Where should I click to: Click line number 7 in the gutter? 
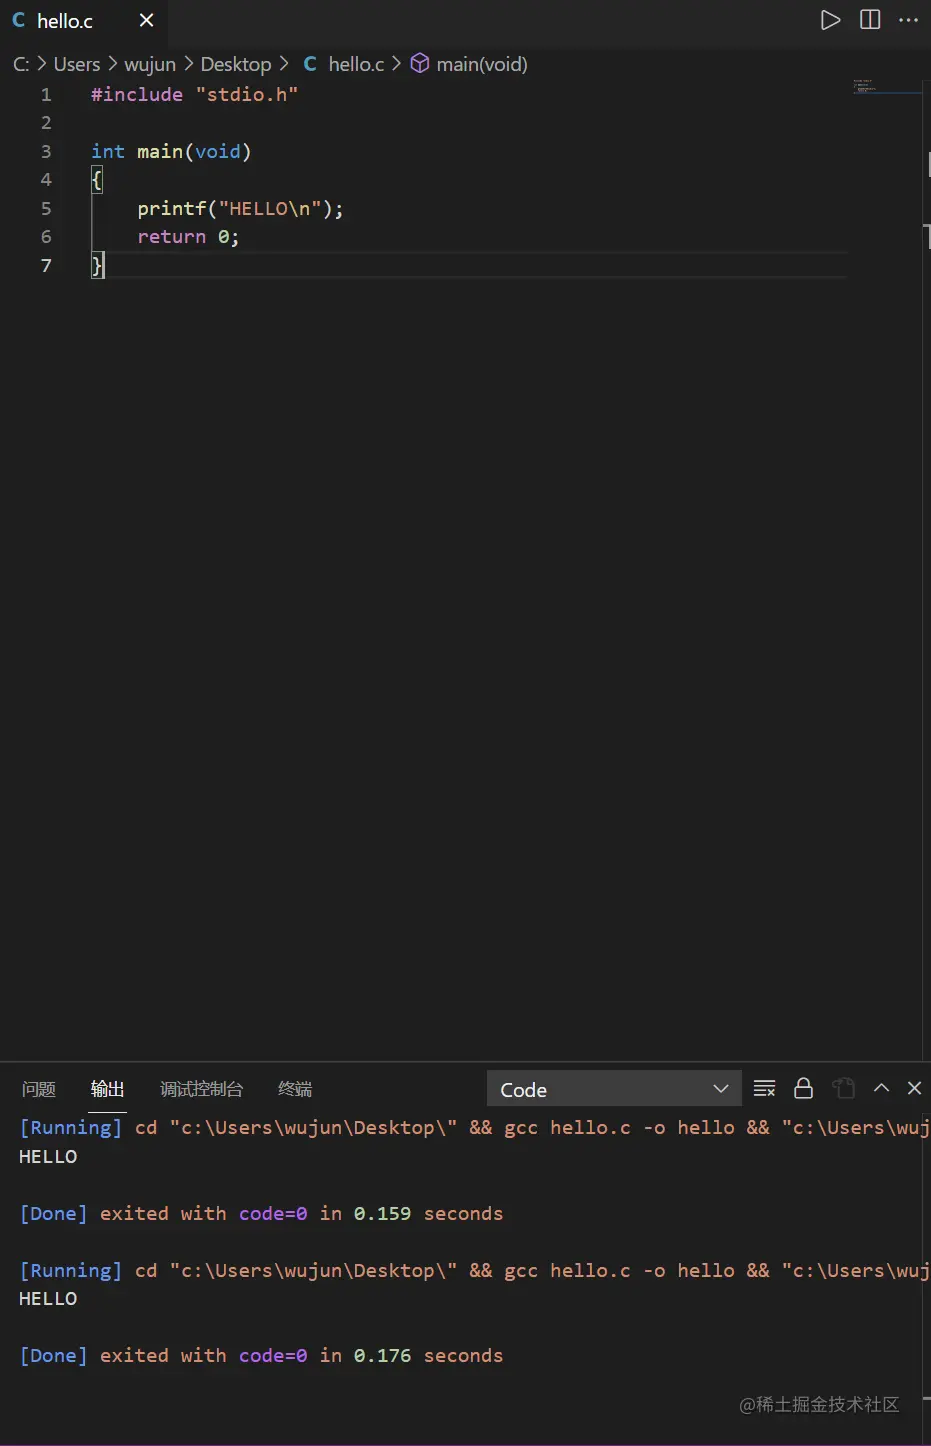coord(46,266)
